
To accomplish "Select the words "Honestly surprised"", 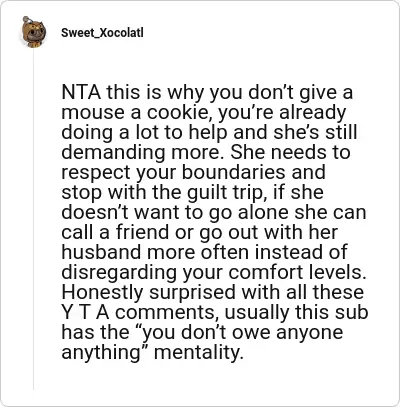I will 149,292.
